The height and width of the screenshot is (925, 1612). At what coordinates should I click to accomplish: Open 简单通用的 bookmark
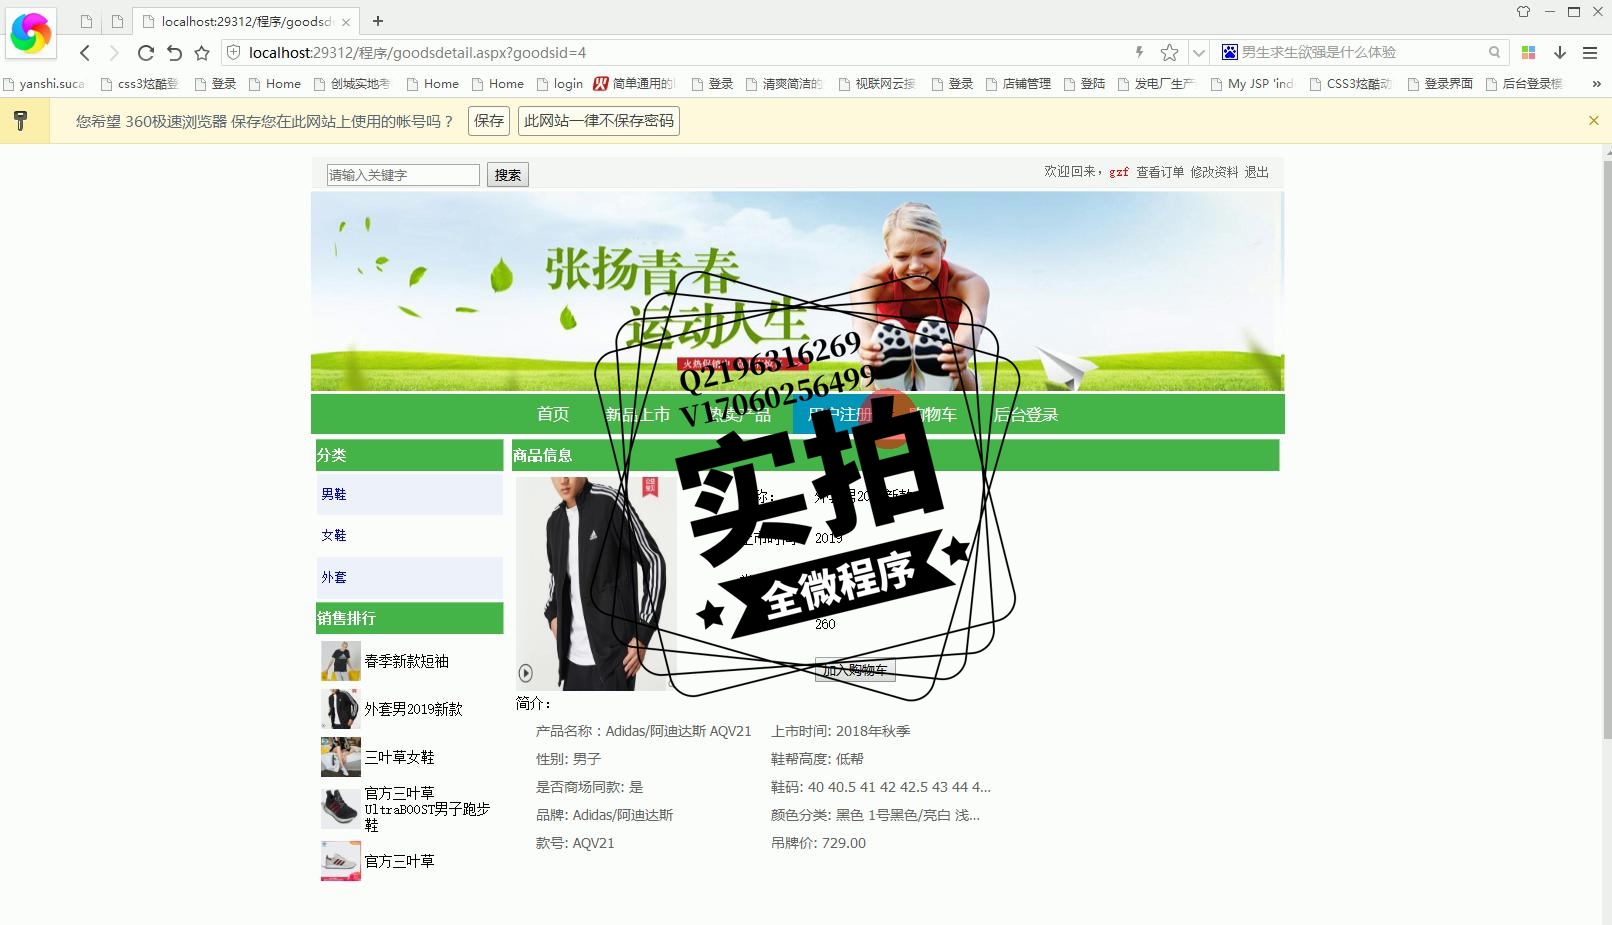coord(635,84)
